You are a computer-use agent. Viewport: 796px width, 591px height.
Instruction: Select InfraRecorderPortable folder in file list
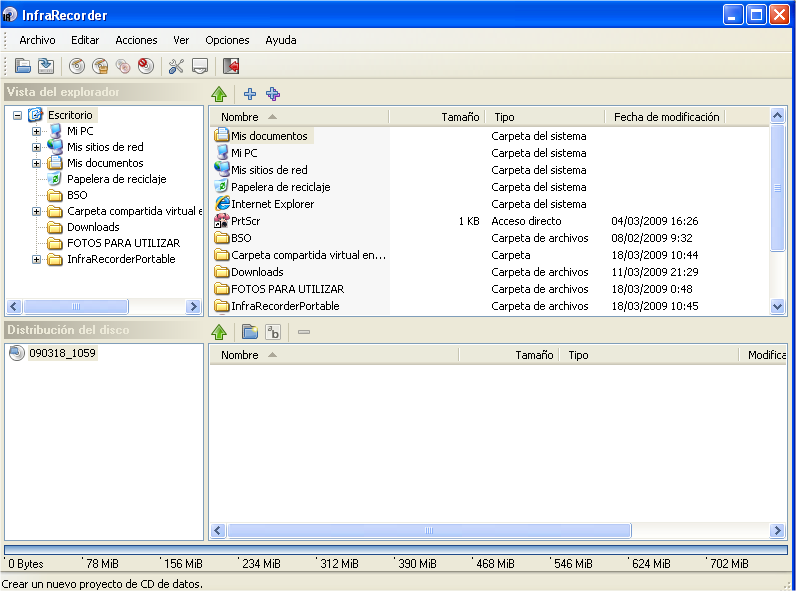tap(277, 306)
